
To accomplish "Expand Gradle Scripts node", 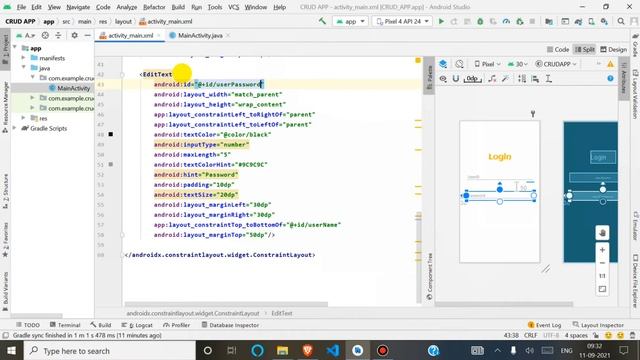I will [15, 128].
